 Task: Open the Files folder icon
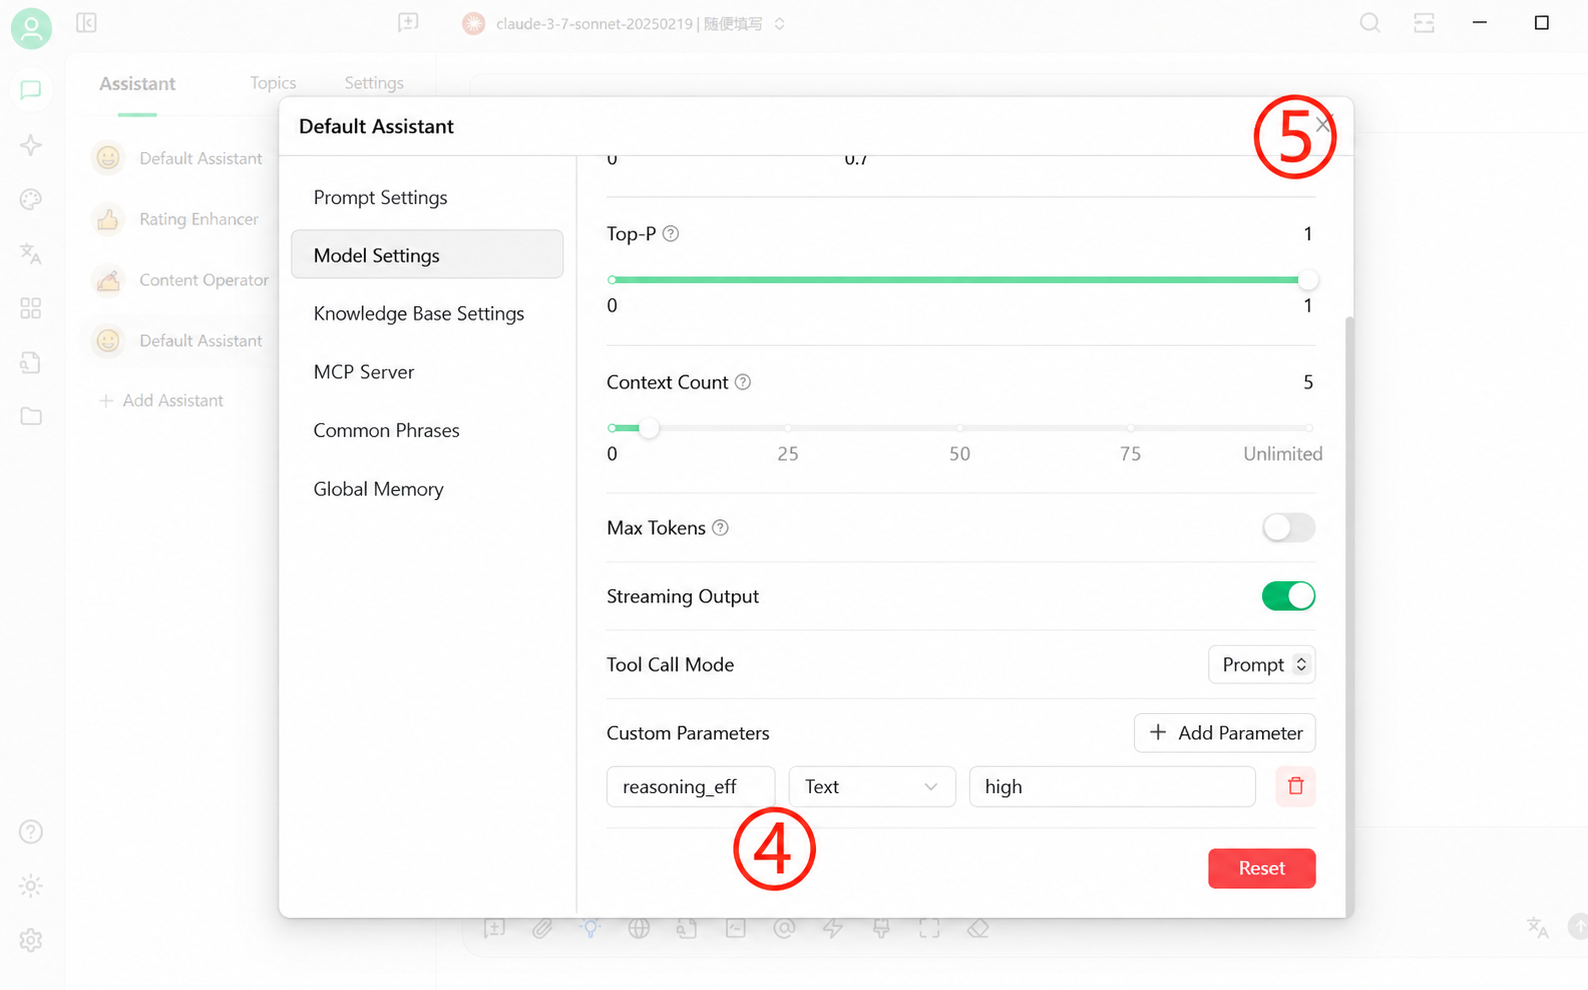(x=31, y=416)
